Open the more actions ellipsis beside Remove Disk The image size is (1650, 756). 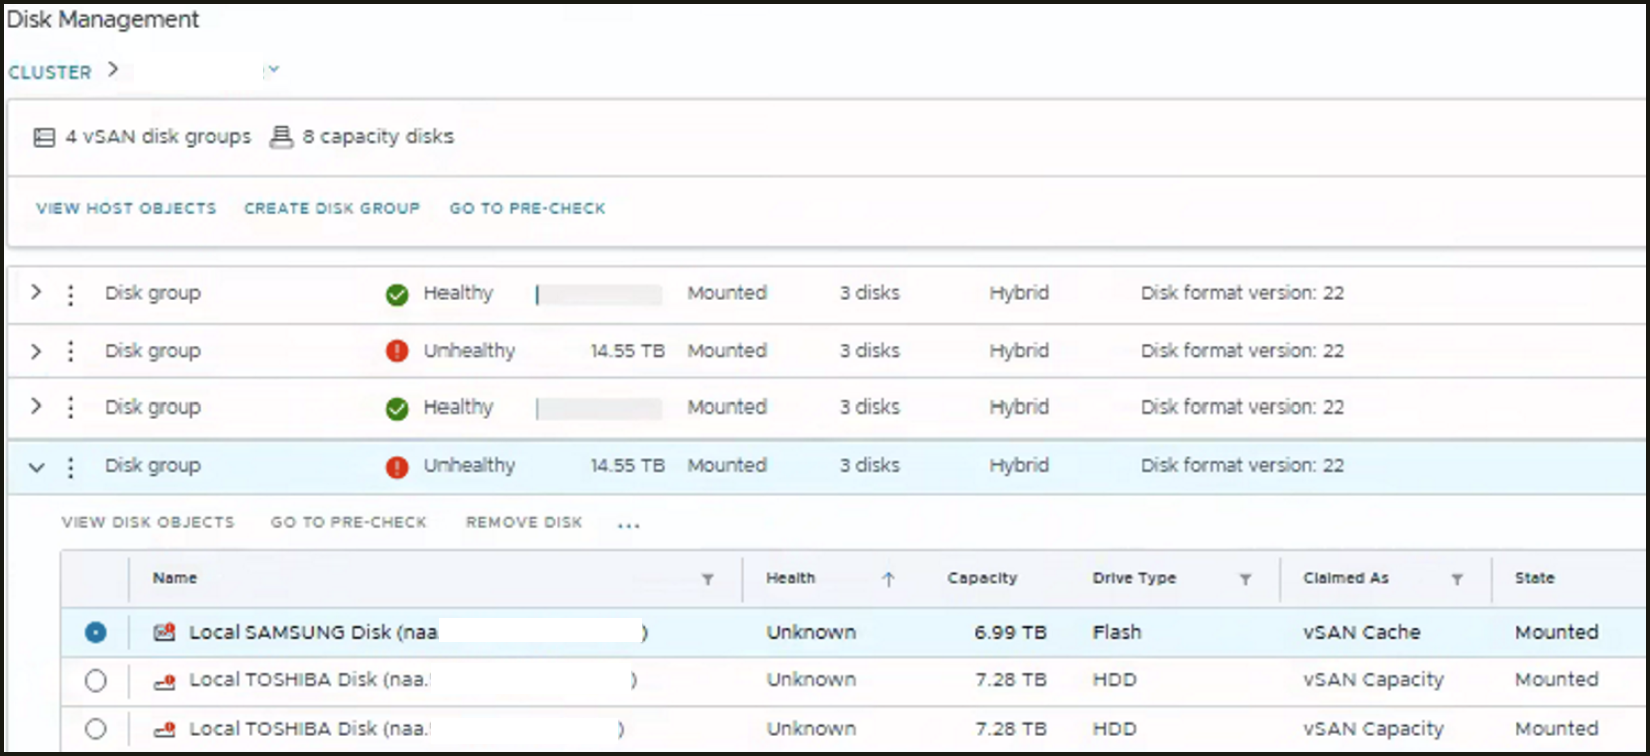(x=628, y=525)
